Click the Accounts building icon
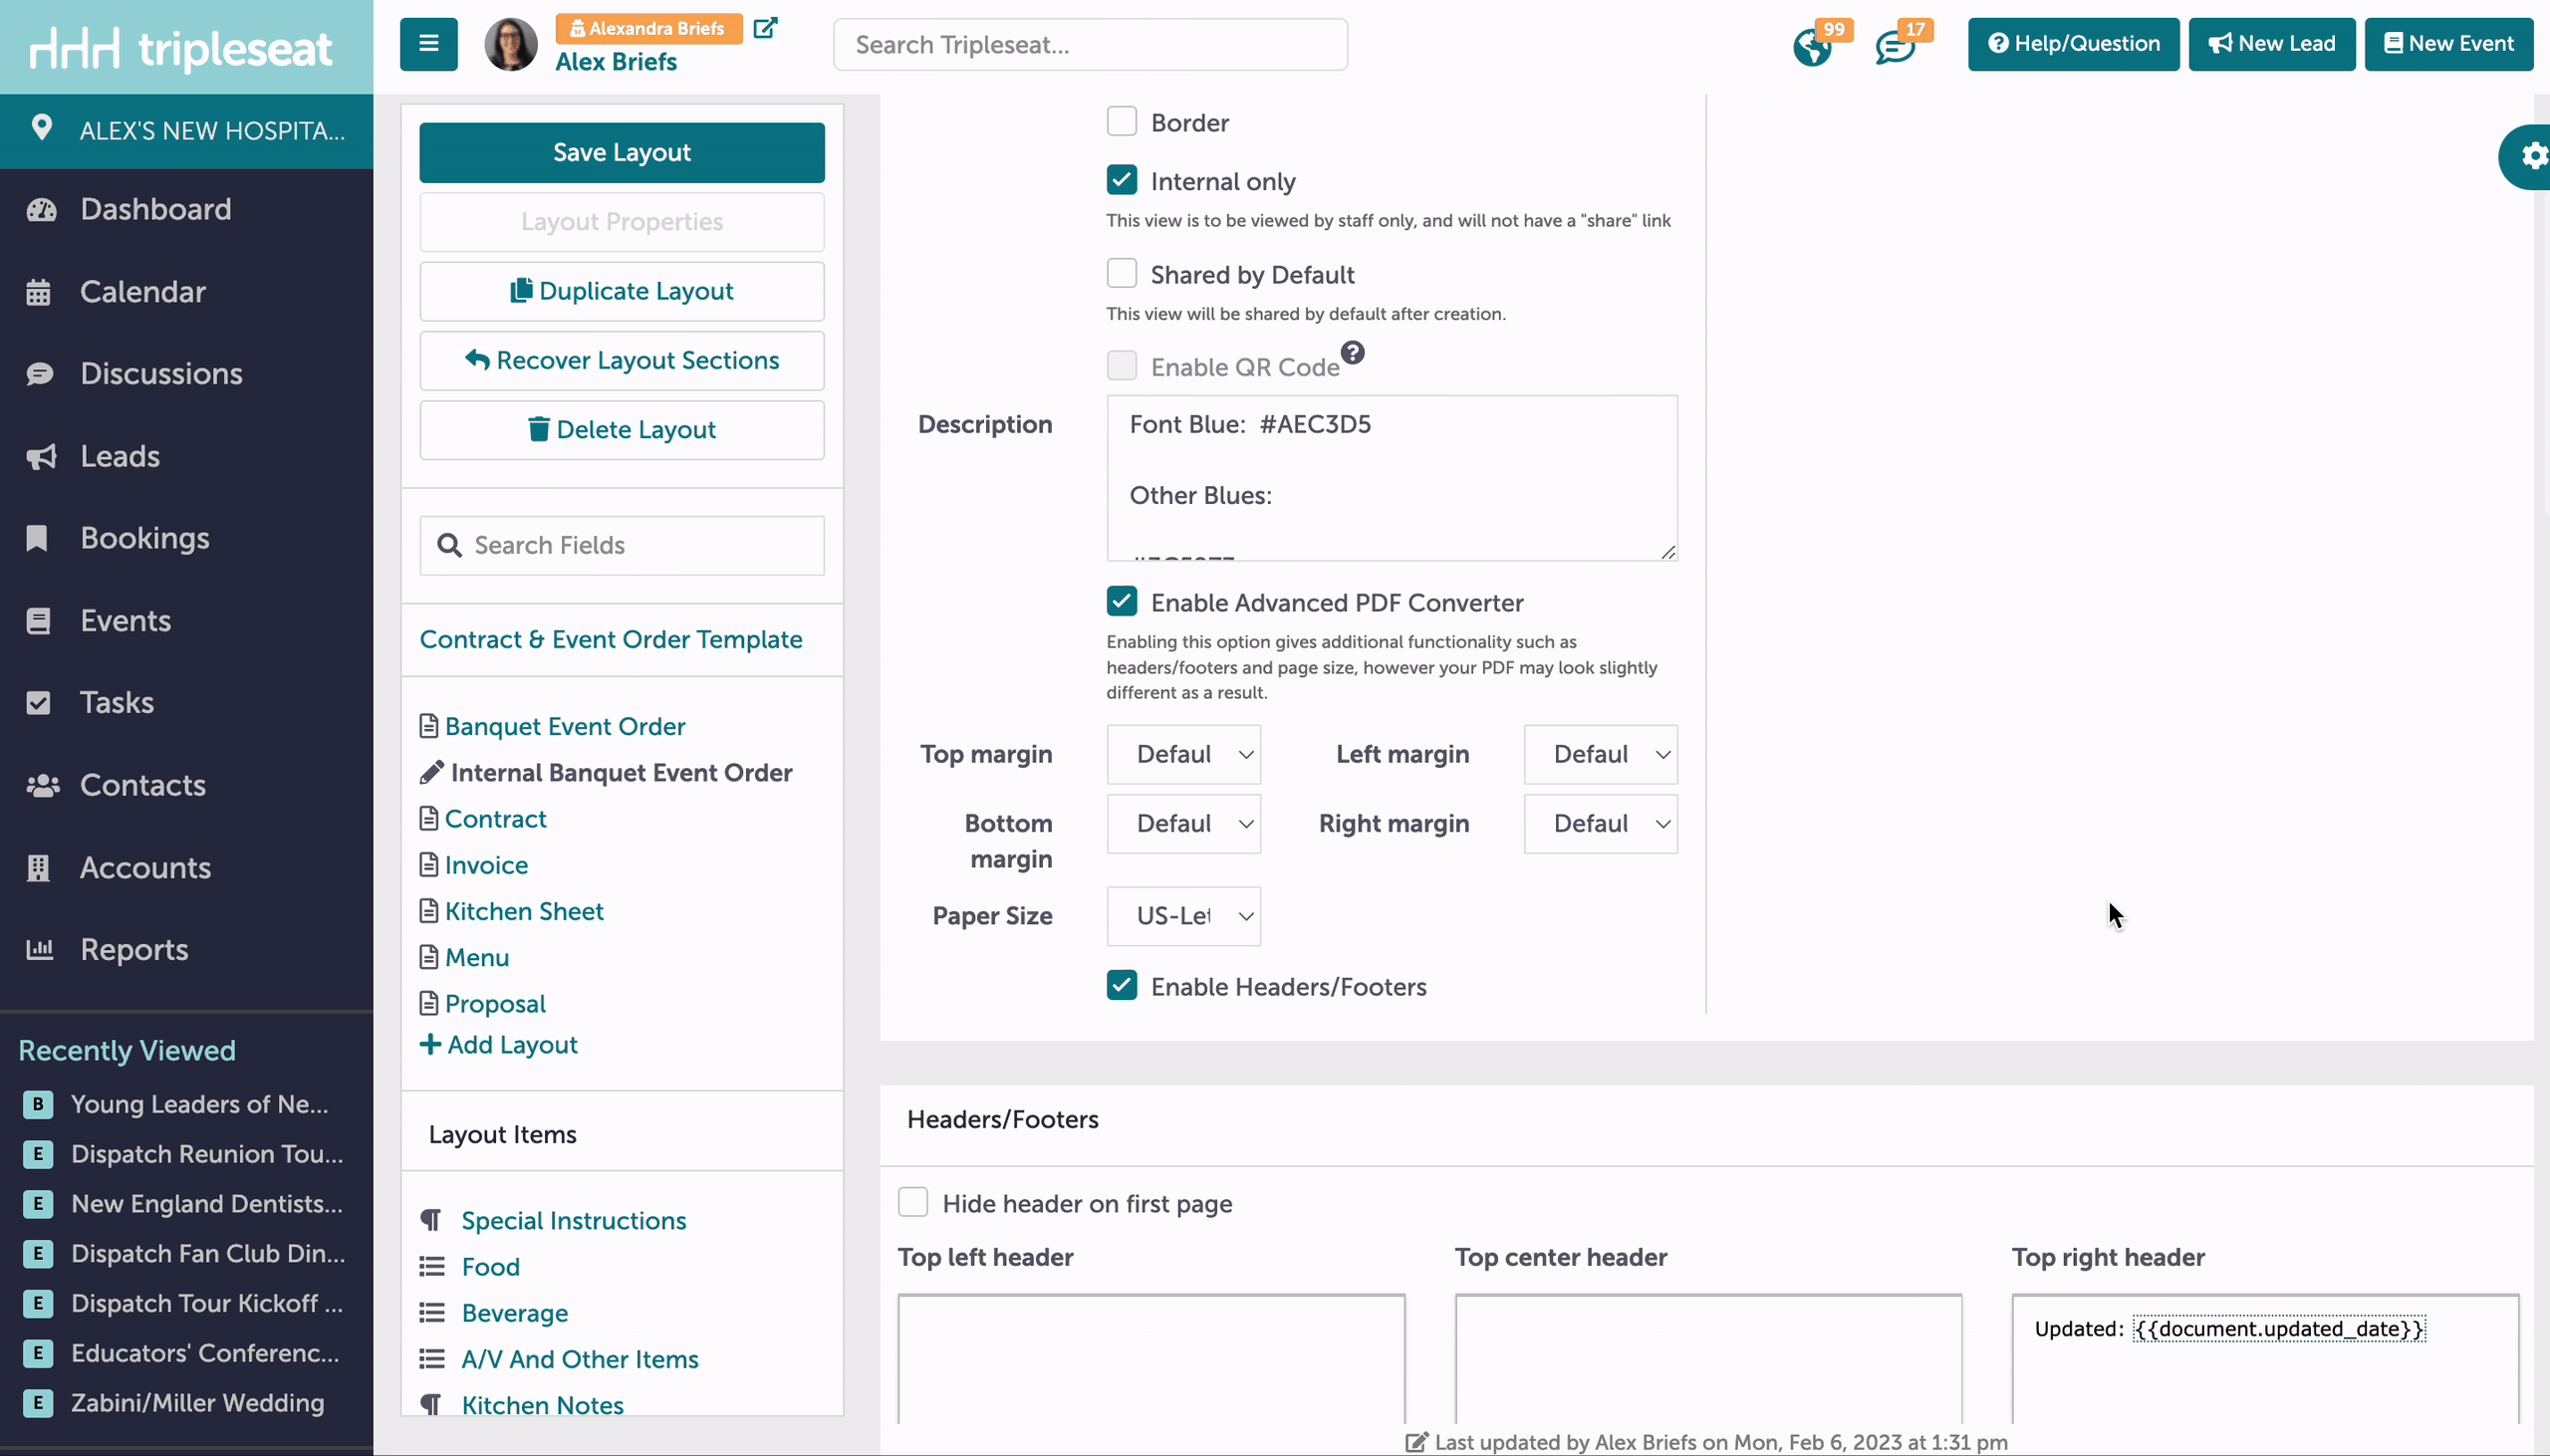The width and height of the screenshot is (2550, 1456). [x=38, y=867]
